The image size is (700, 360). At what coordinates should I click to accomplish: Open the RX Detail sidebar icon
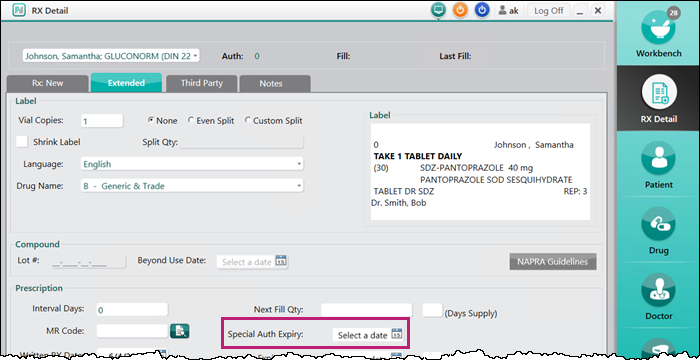[x=658, y=92]
